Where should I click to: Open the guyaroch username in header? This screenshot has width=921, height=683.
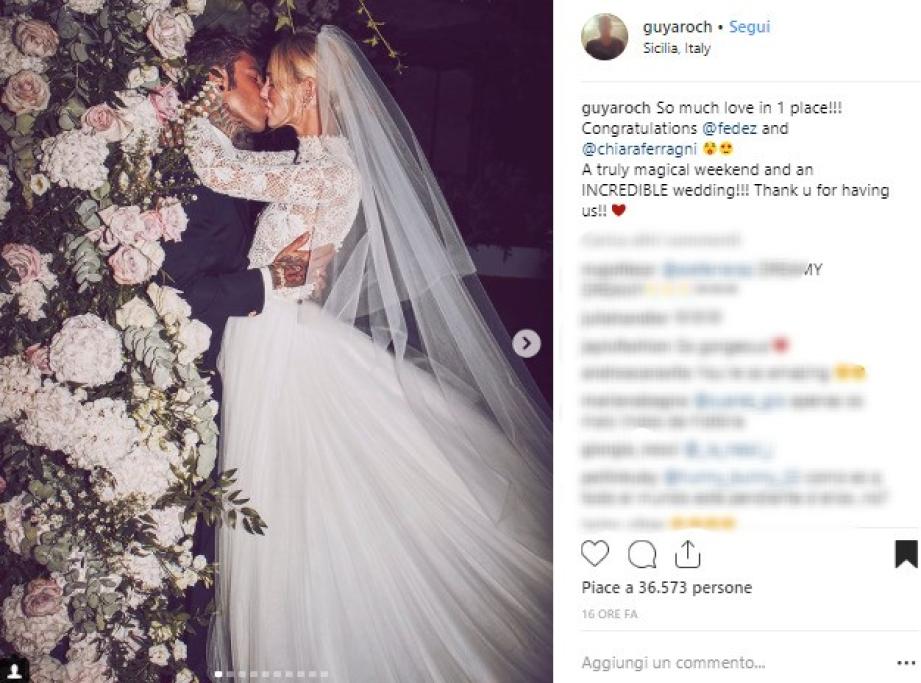[677, 27]
